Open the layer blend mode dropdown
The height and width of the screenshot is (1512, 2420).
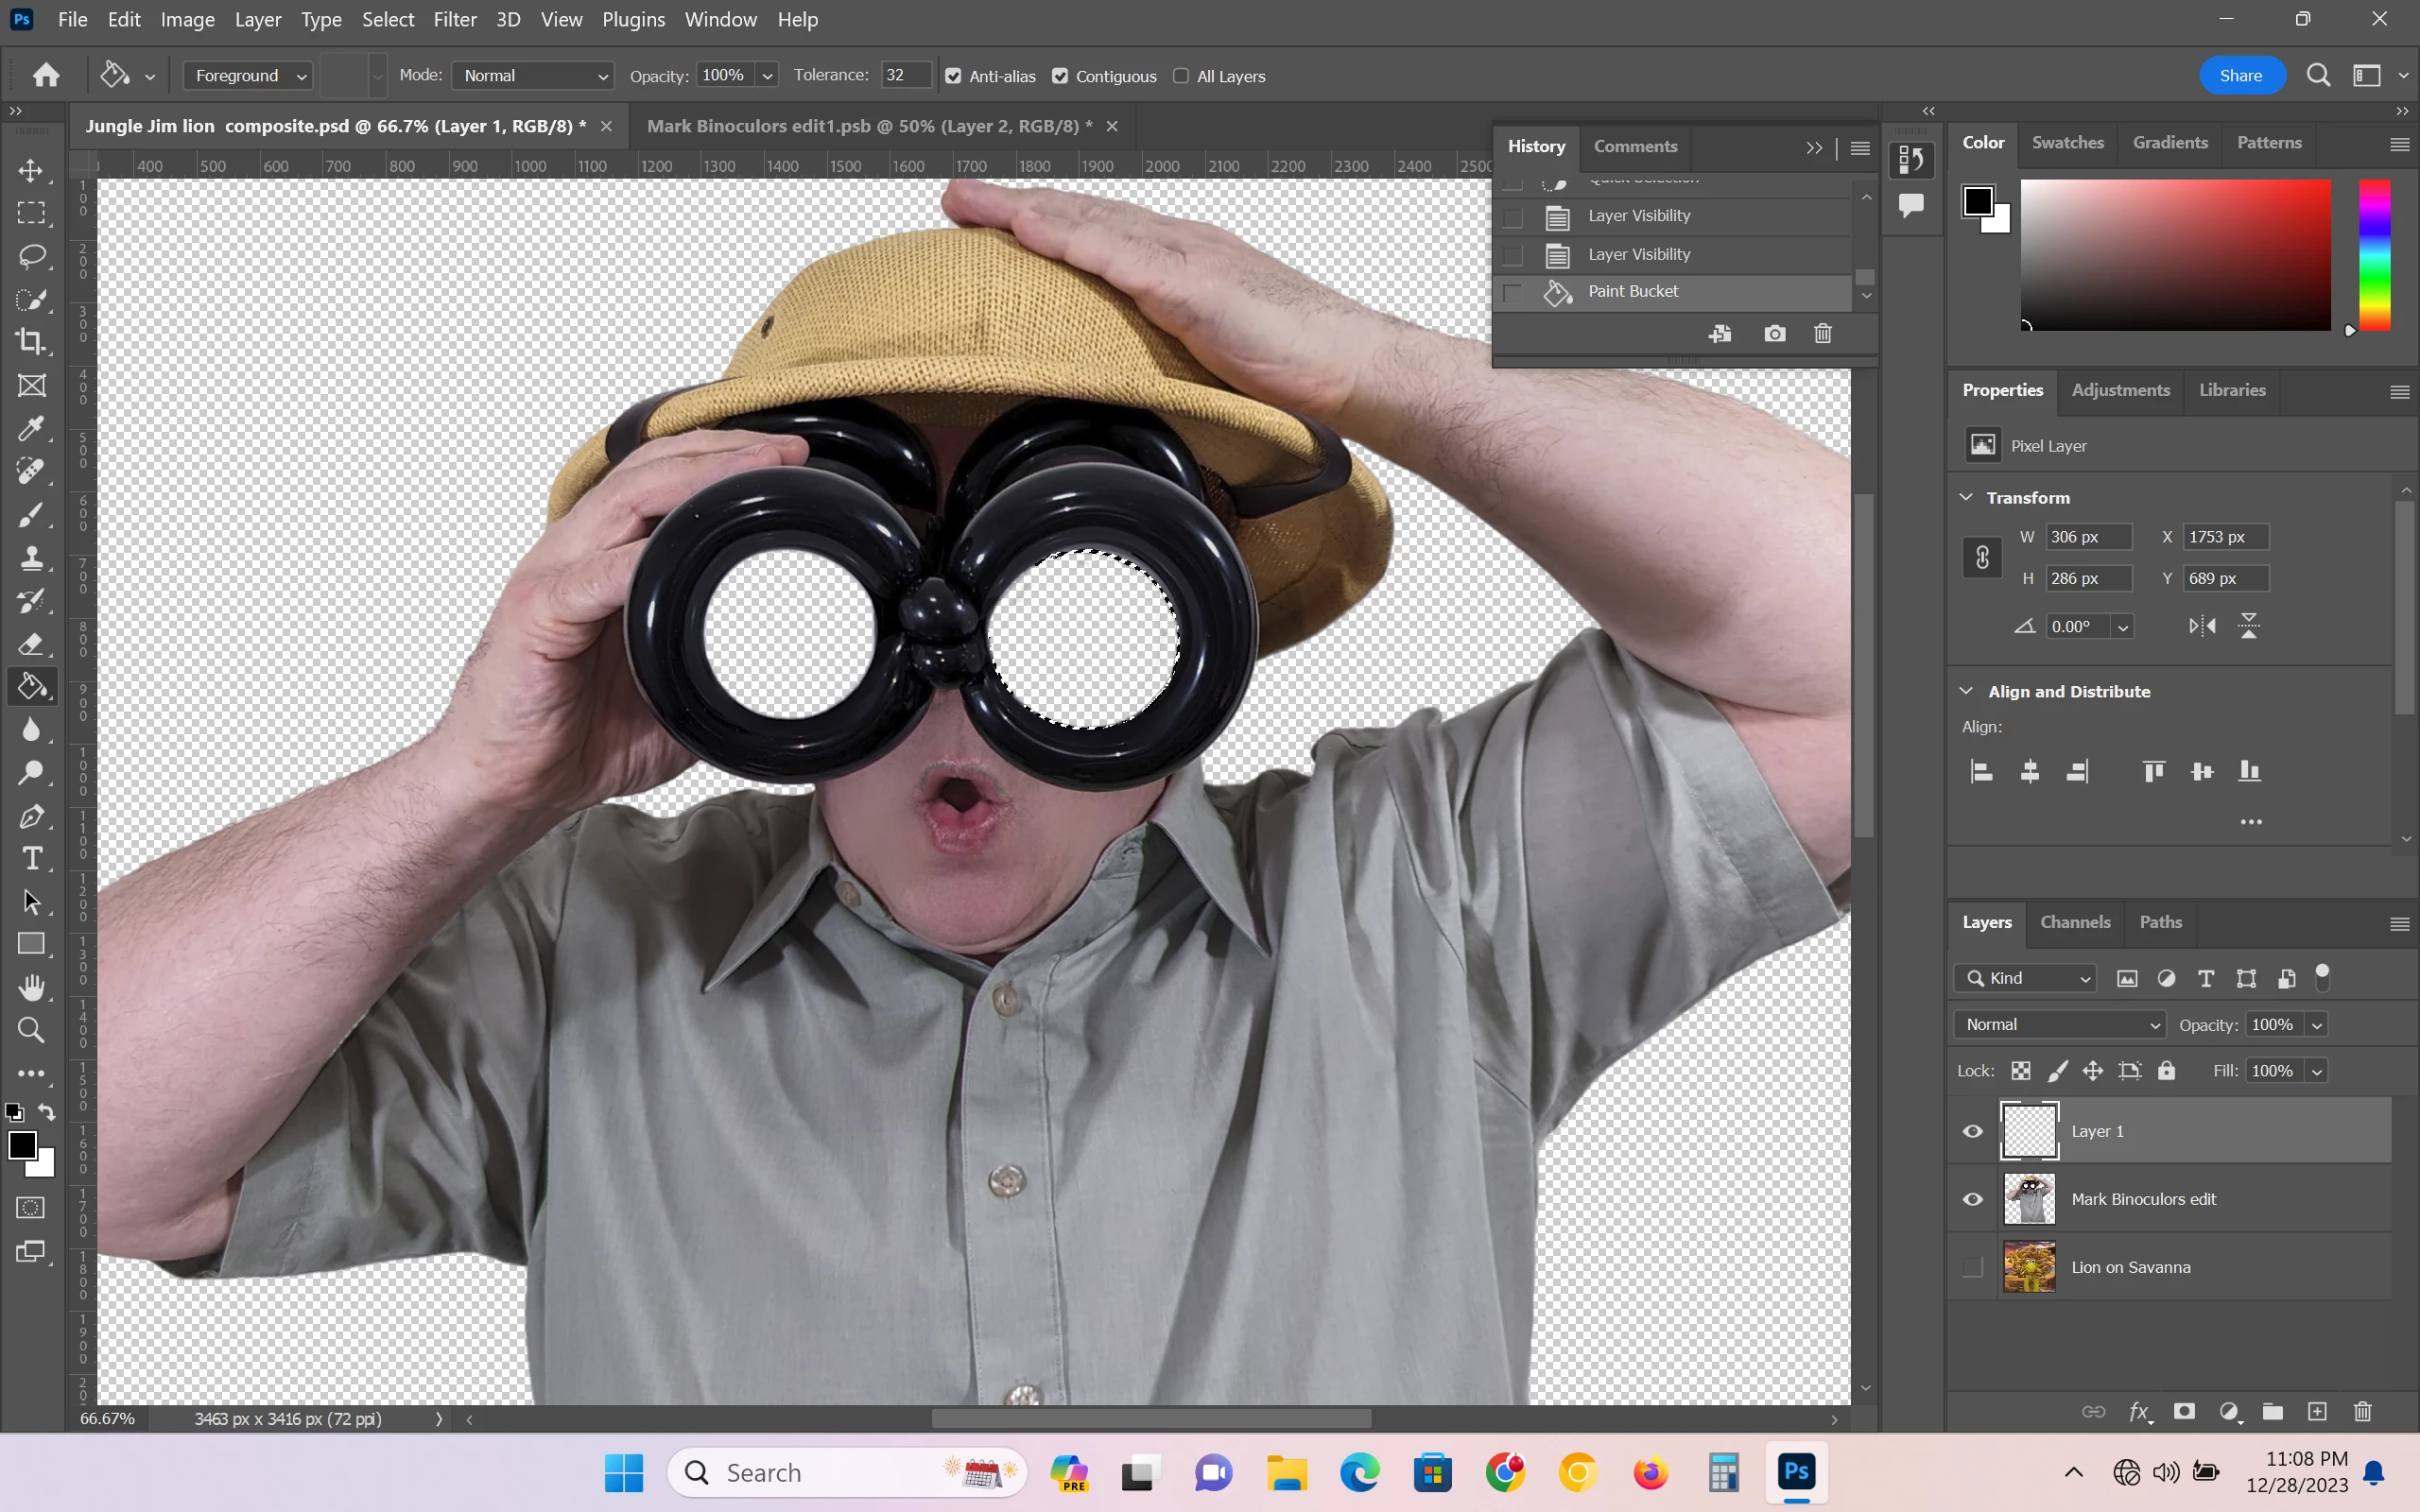click(2060, 1024)
